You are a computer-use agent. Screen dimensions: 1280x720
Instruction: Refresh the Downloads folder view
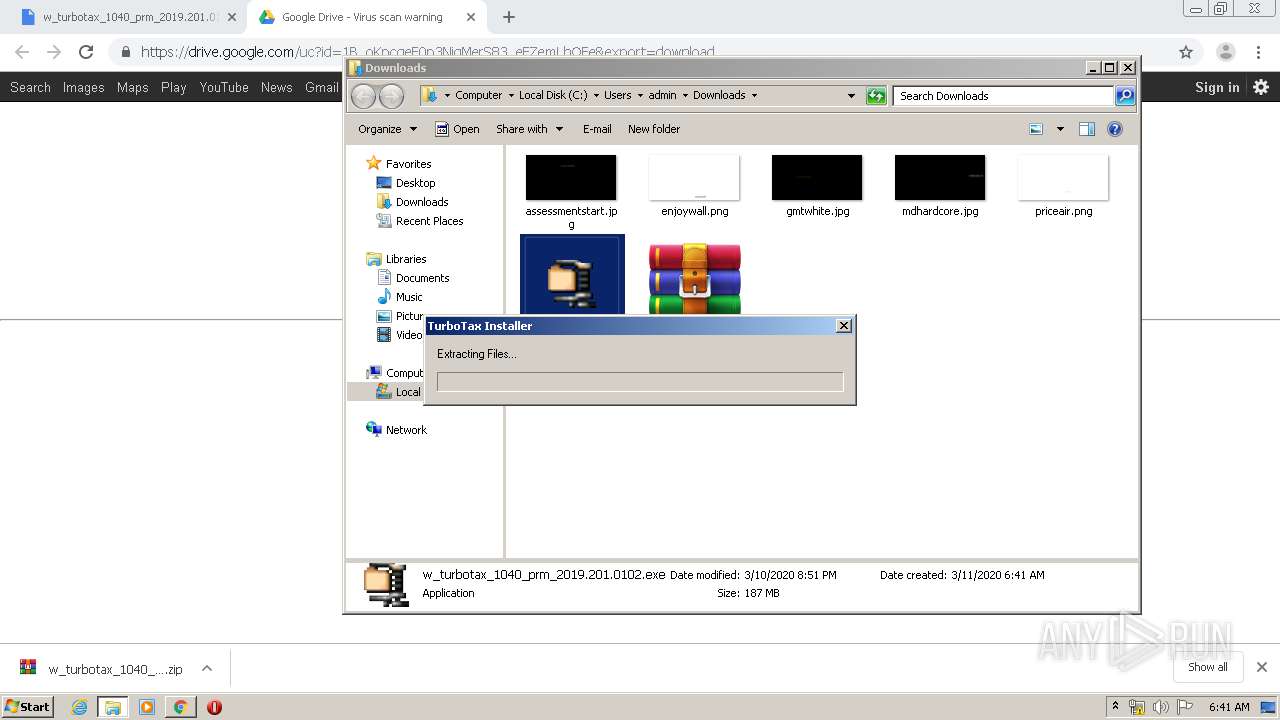pyautogui.click(x=876, y=96)
